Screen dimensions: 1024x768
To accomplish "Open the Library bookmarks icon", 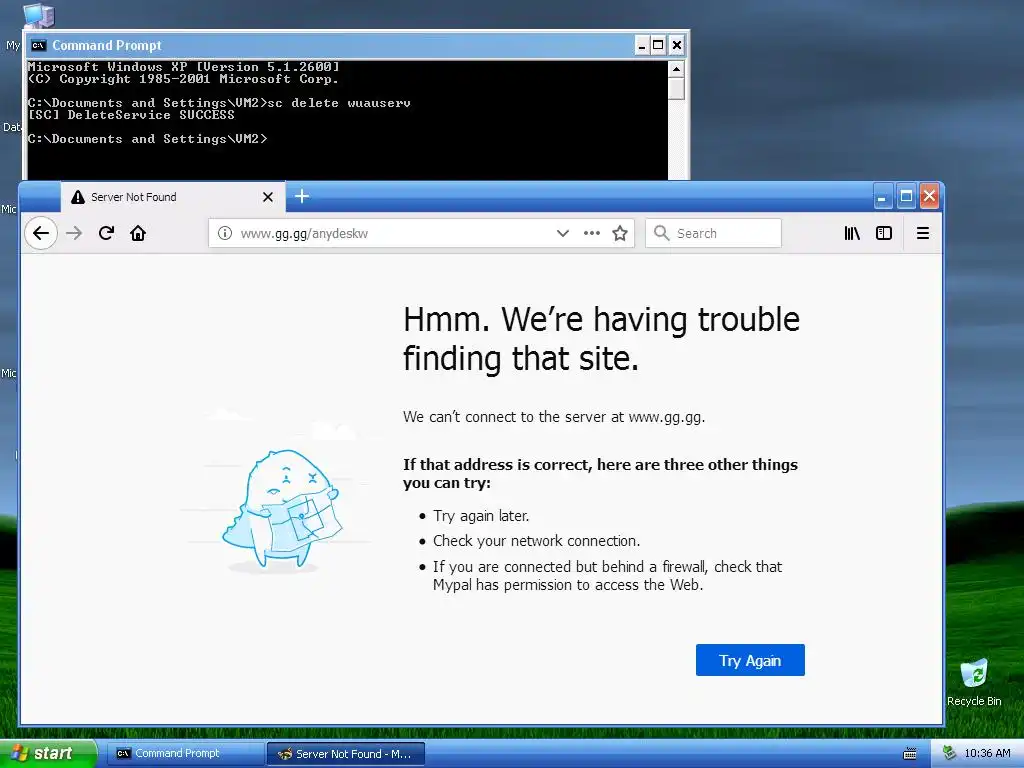I will tap(852, 233).
